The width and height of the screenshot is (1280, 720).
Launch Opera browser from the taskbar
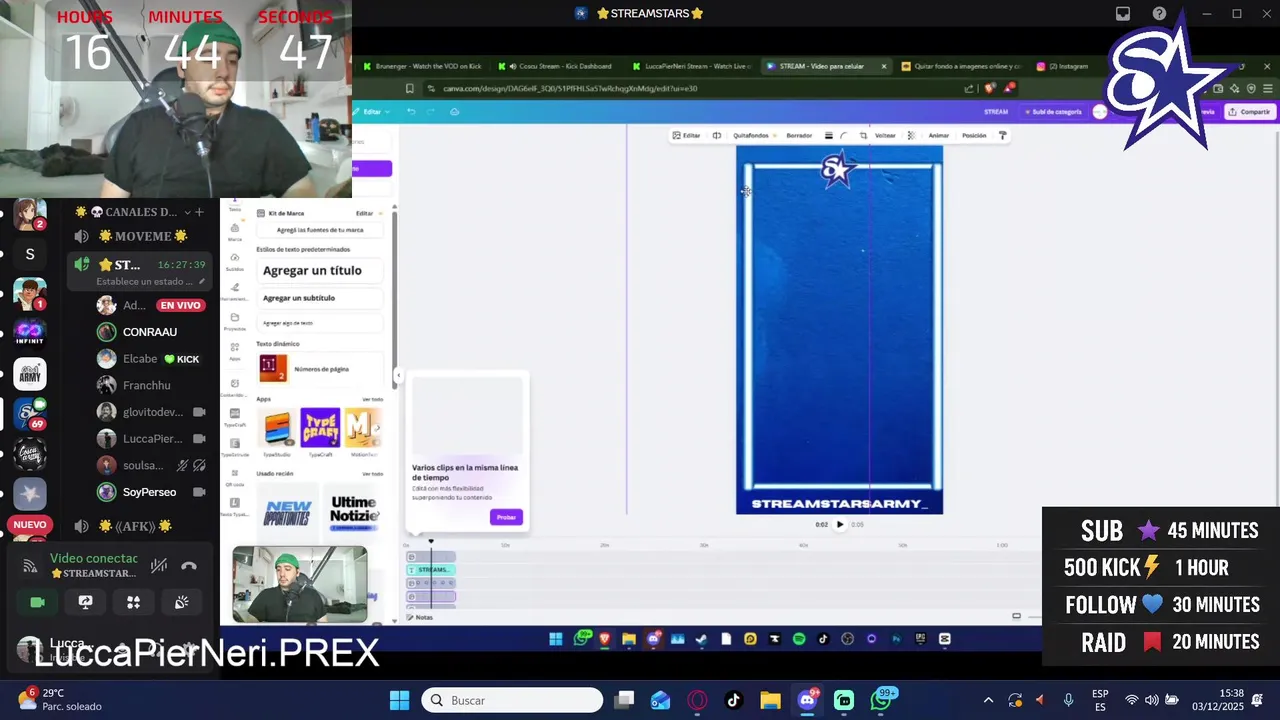click(696, 700)
